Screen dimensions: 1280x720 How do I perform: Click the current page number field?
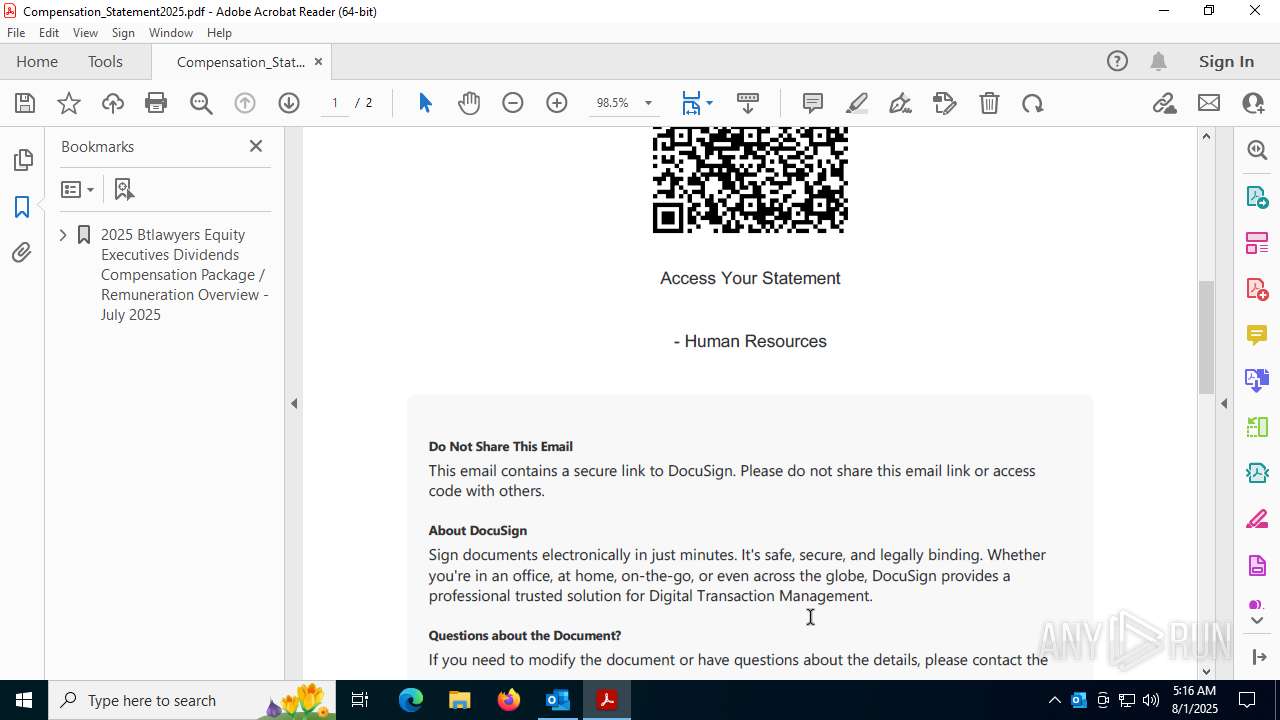pyautogui.click(x=335, y=103)
